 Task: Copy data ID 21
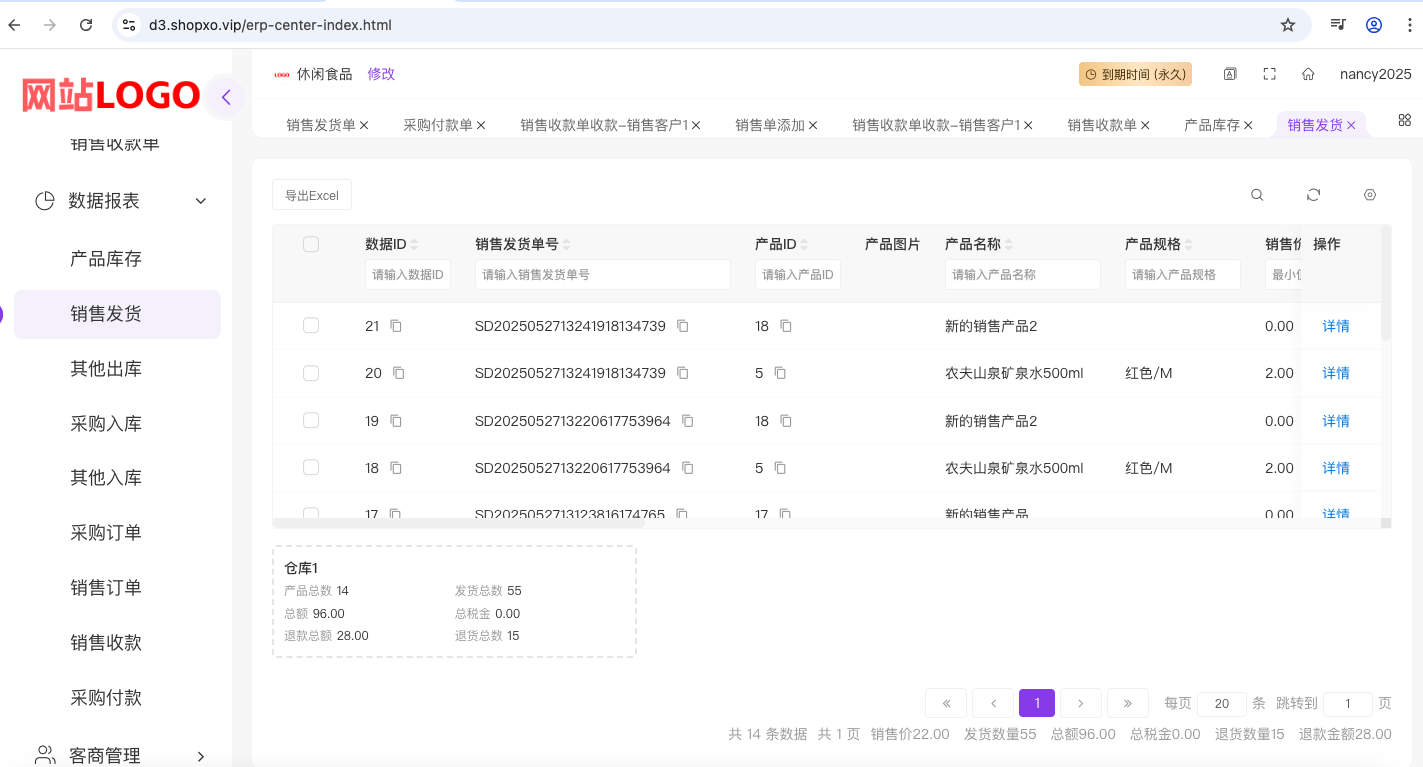click(x=396, y=326)
